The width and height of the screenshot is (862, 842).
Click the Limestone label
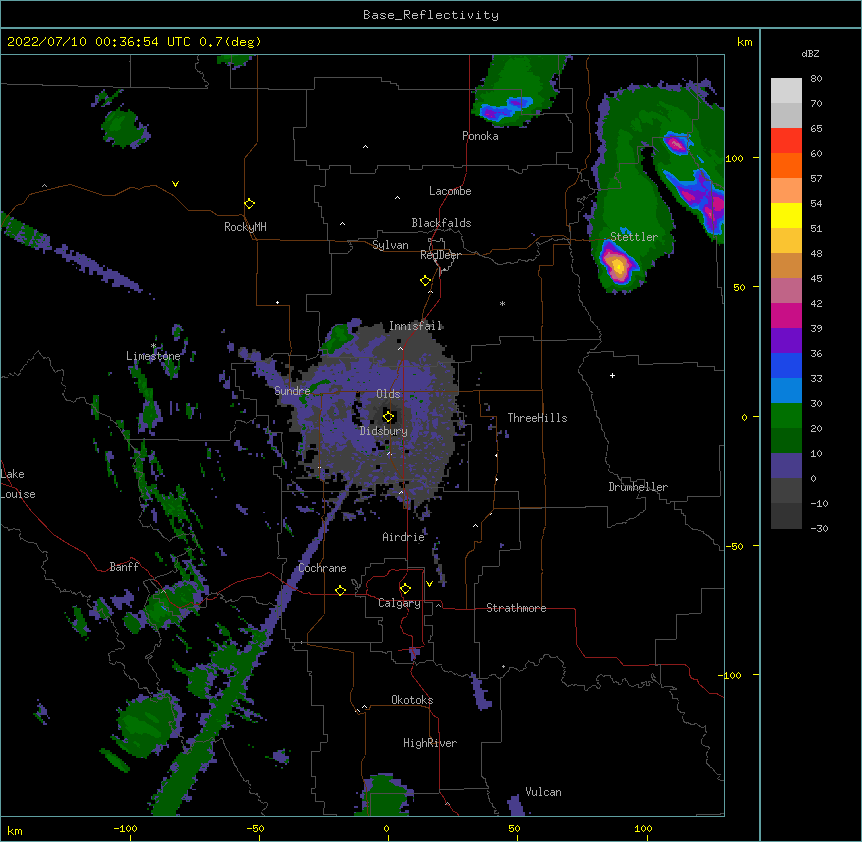coord(153,356)
